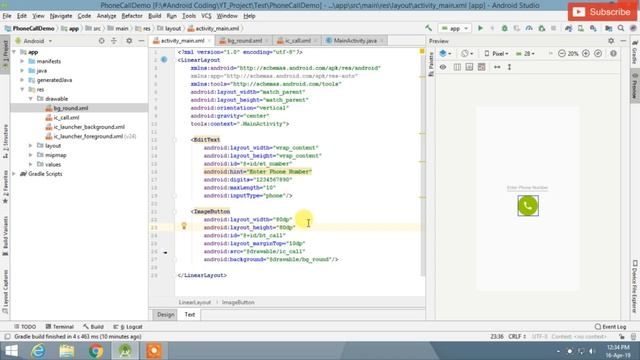This screenshot has width=640, height=360.
Task: Open the Pixel device dropdown in preview
Action: tap(496, 53)
